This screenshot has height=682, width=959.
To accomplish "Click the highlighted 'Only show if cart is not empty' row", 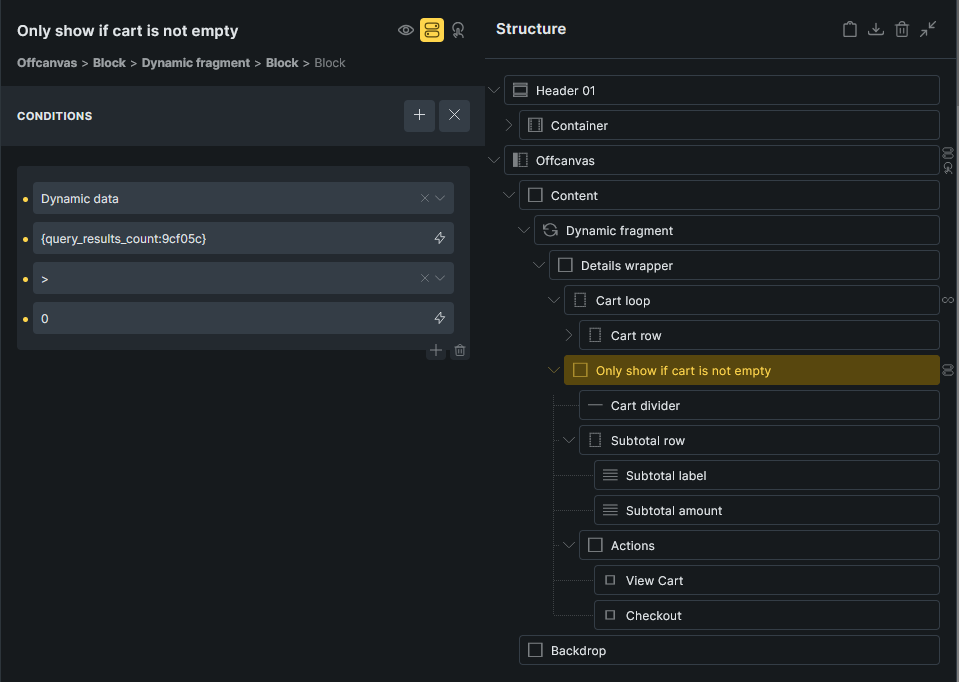I will coord(752,371).
